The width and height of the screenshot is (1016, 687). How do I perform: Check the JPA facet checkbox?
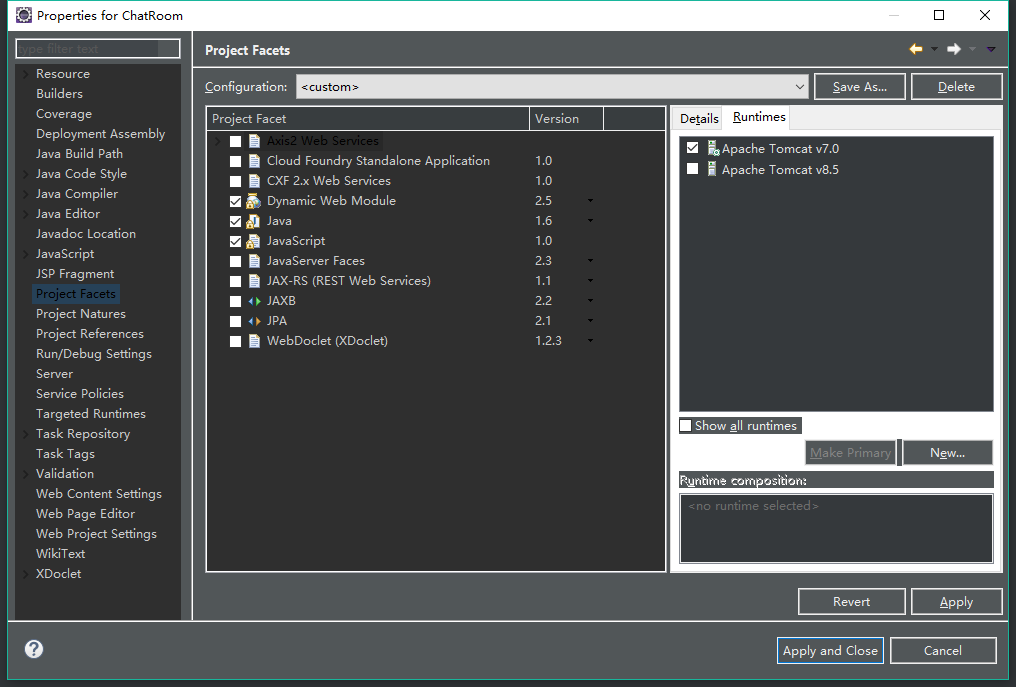coord(235,321)
